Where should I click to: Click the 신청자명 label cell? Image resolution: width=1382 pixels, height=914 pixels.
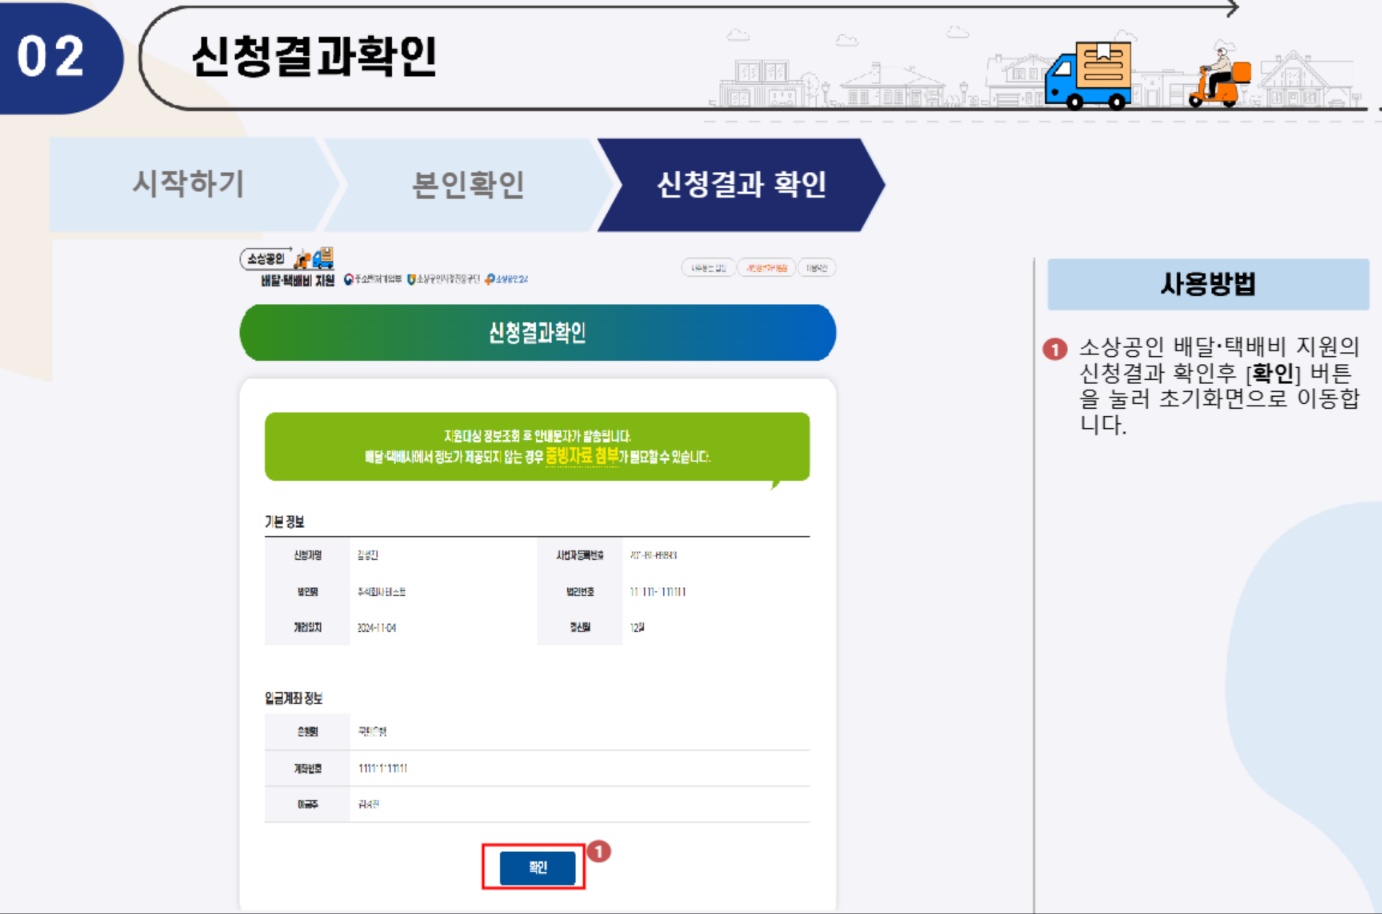click(x=308, y=555)
